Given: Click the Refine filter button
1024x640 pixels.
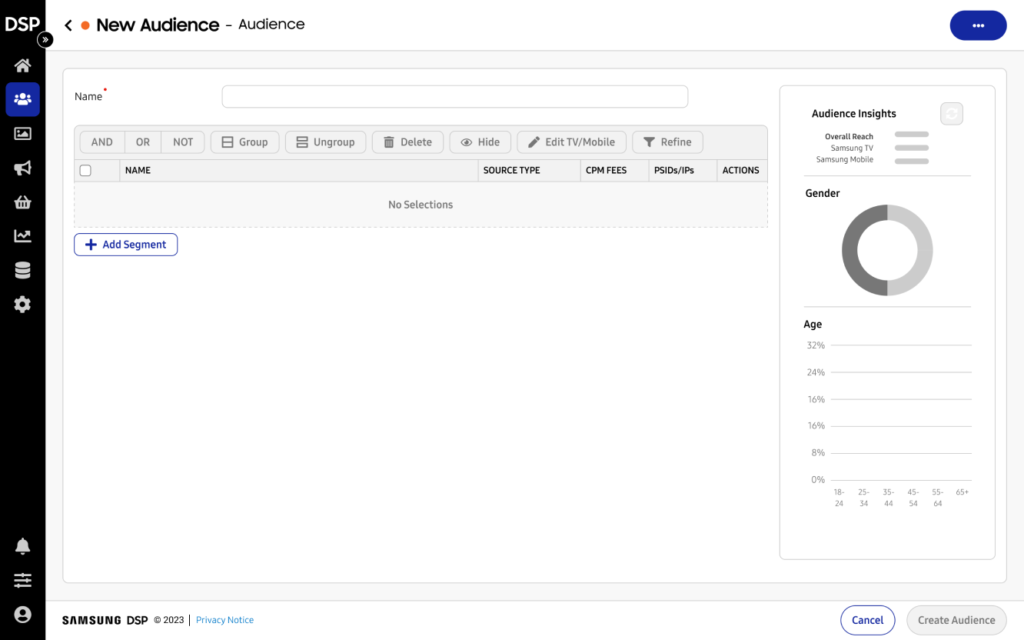Looking at the screenshot, I should (x=667, y=142).
